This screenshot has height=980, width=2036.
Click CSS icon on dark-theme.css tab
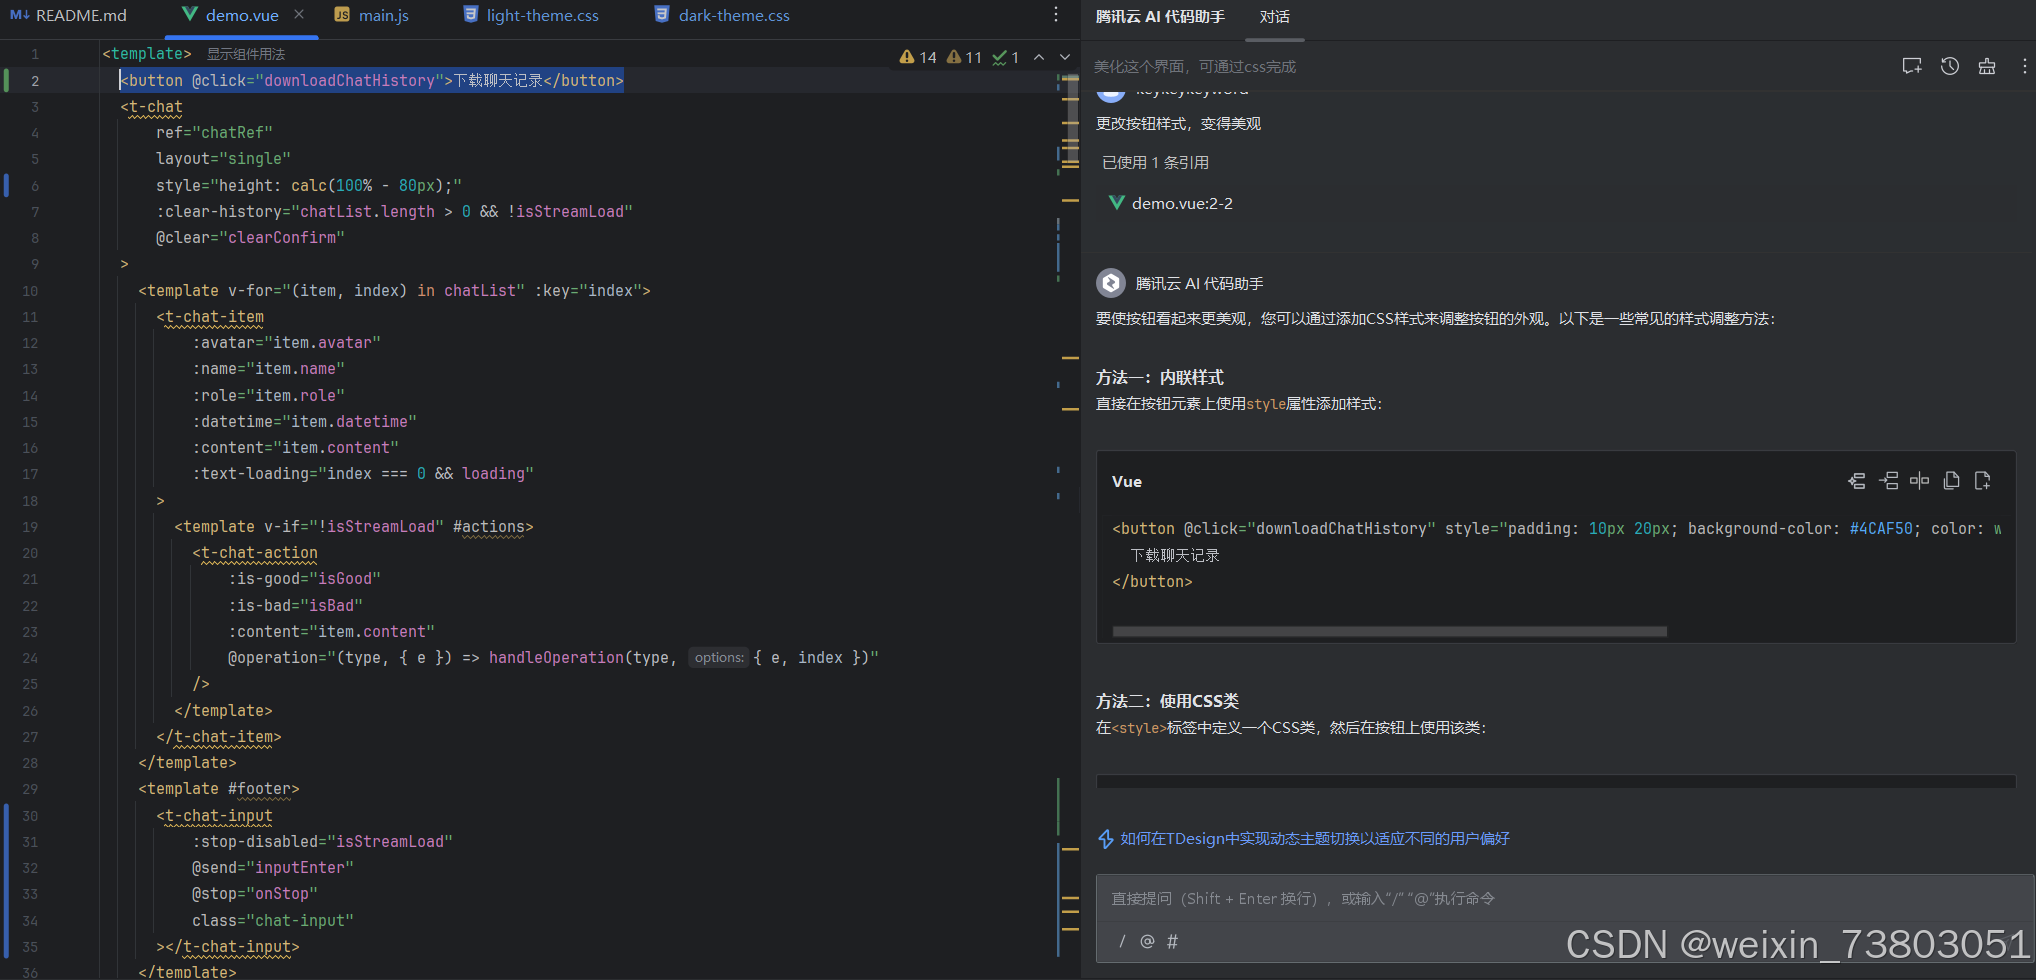(x=662, y=15)
